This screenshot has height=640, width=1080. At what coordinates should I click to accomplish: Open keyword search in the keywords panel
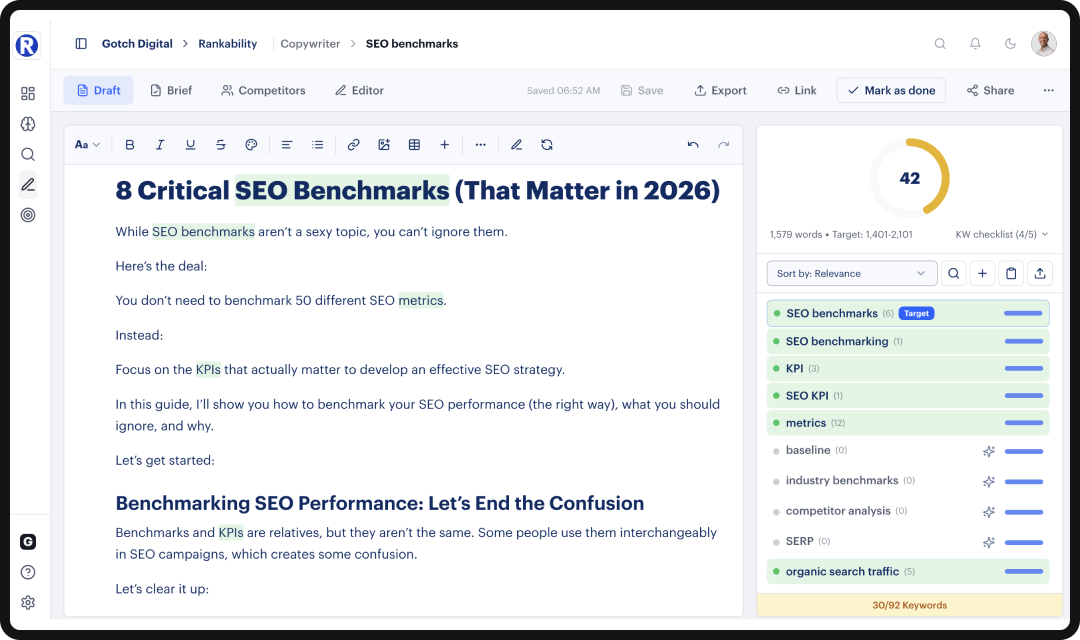point(953,273)
